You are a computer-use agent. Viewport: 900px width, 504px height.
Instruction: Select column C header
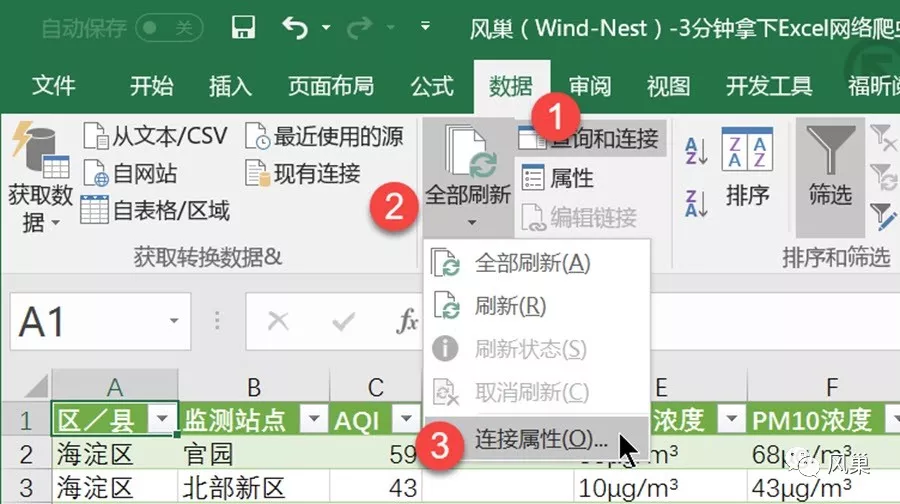375,387
